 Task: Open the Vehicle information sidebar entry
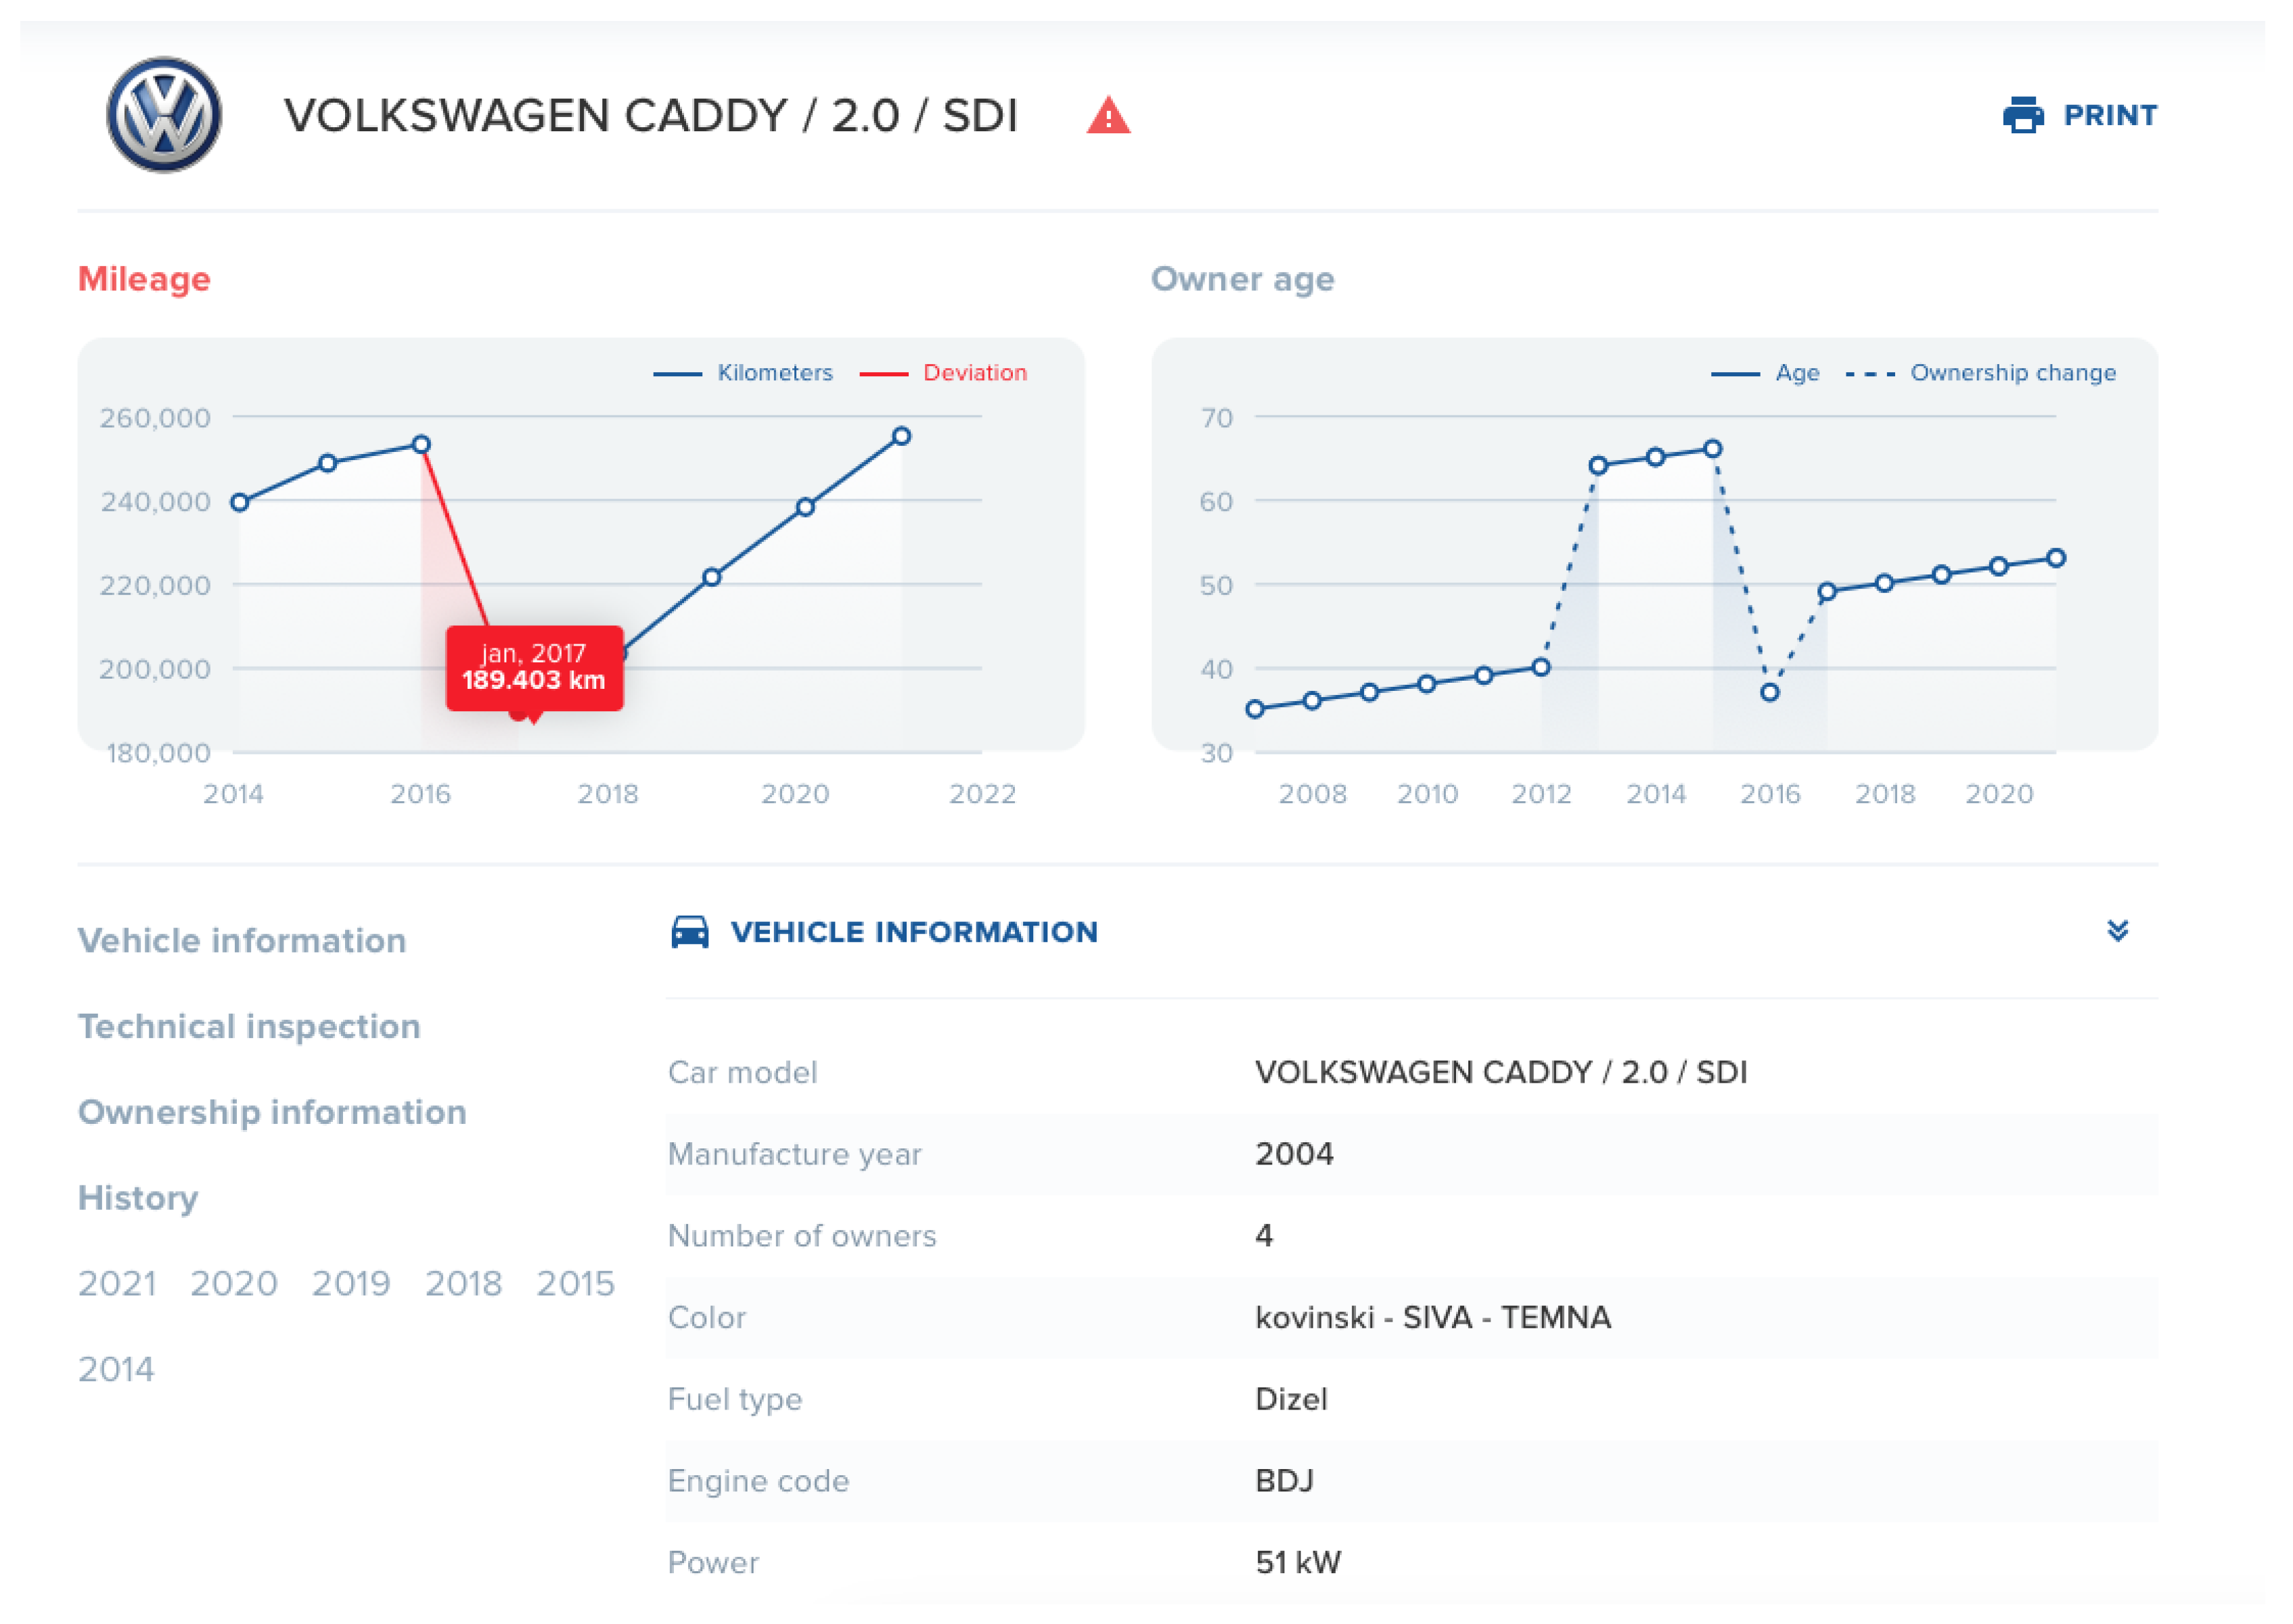[x=242, y=940]
